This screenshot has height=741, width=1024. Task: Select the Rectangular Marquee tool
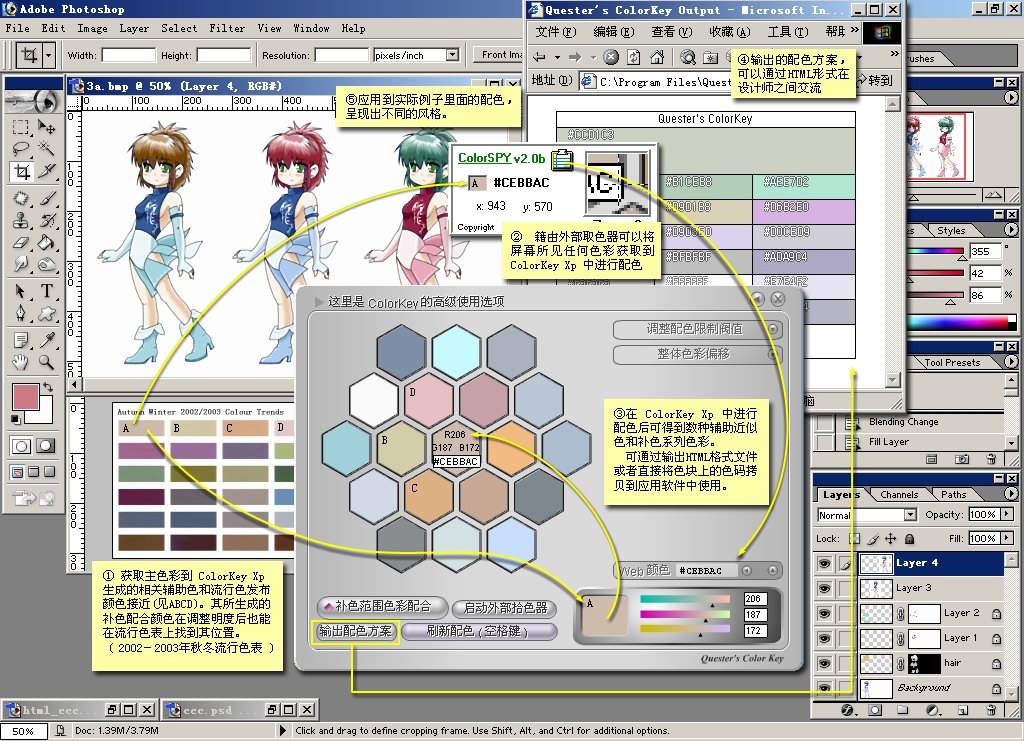click(x=20, y=127)
